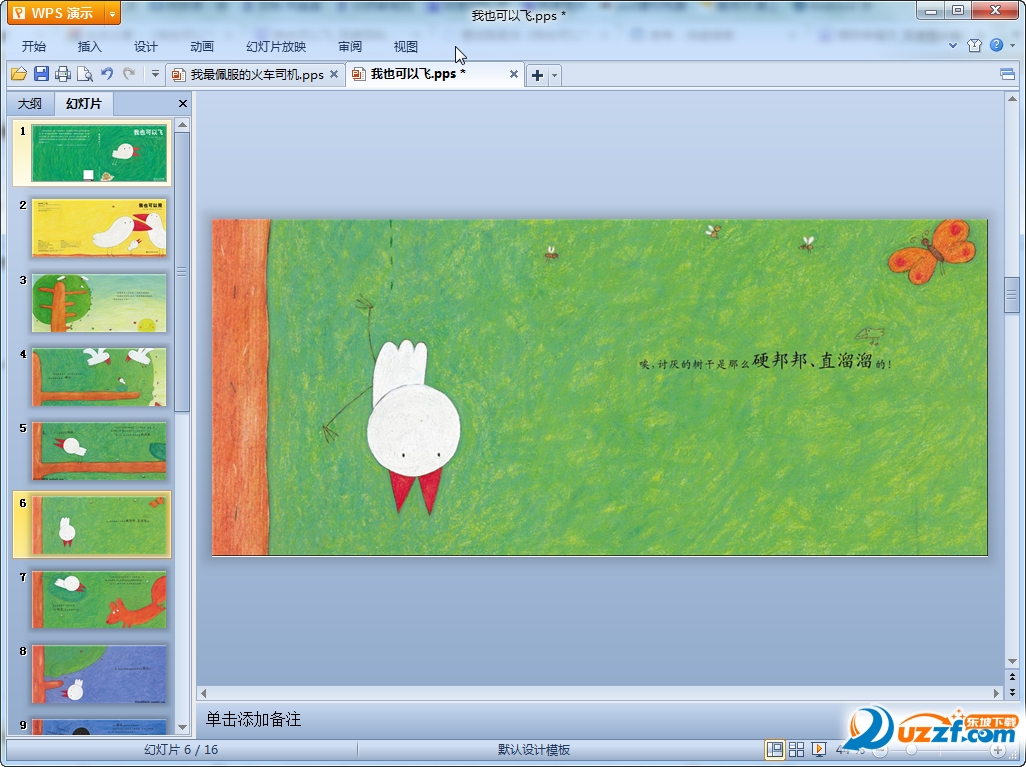The image size is (1026, 767).
Task: Open the 视图 menu tab
Action: 406,46
